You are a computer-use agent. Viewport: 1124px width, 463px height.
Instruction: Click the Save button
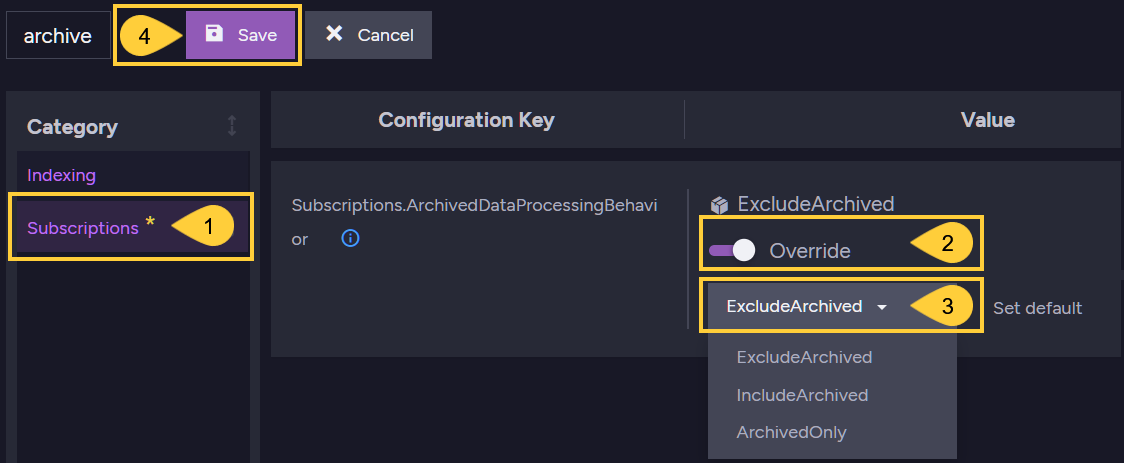[240, 35]
